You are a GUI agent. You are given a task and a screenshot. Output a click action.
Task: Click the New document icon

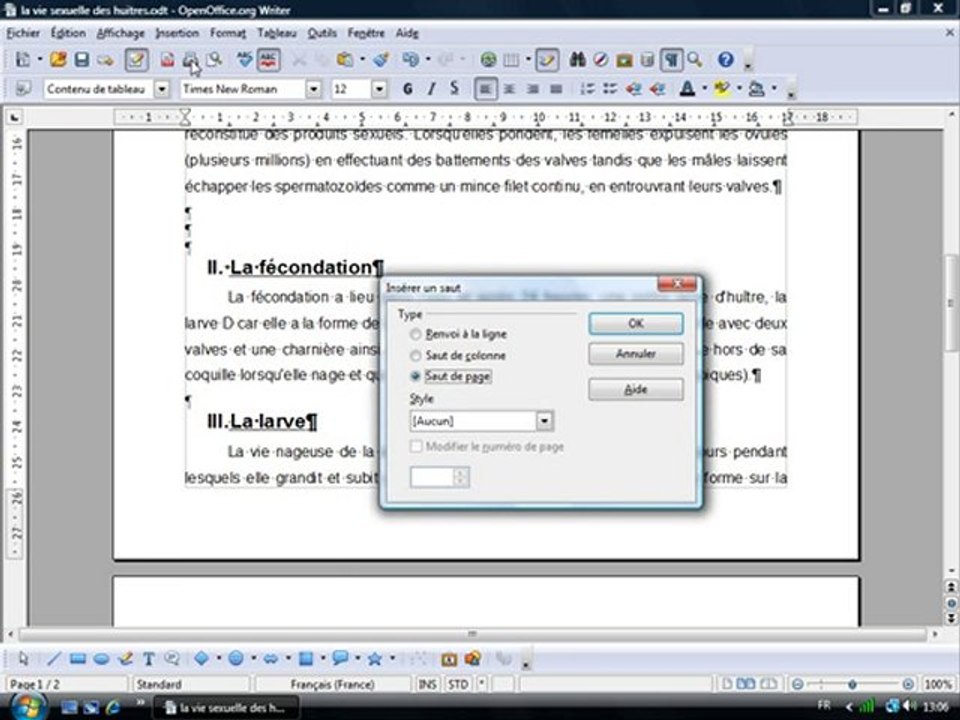(23, 59)
